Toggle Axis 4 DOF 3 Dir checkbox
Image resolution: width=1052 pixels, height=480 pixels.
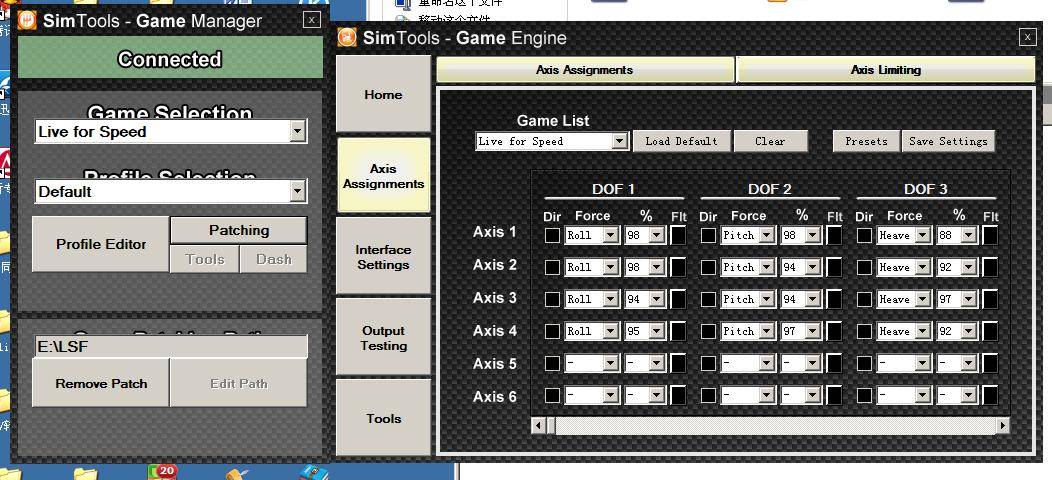[x=865, y=331]
